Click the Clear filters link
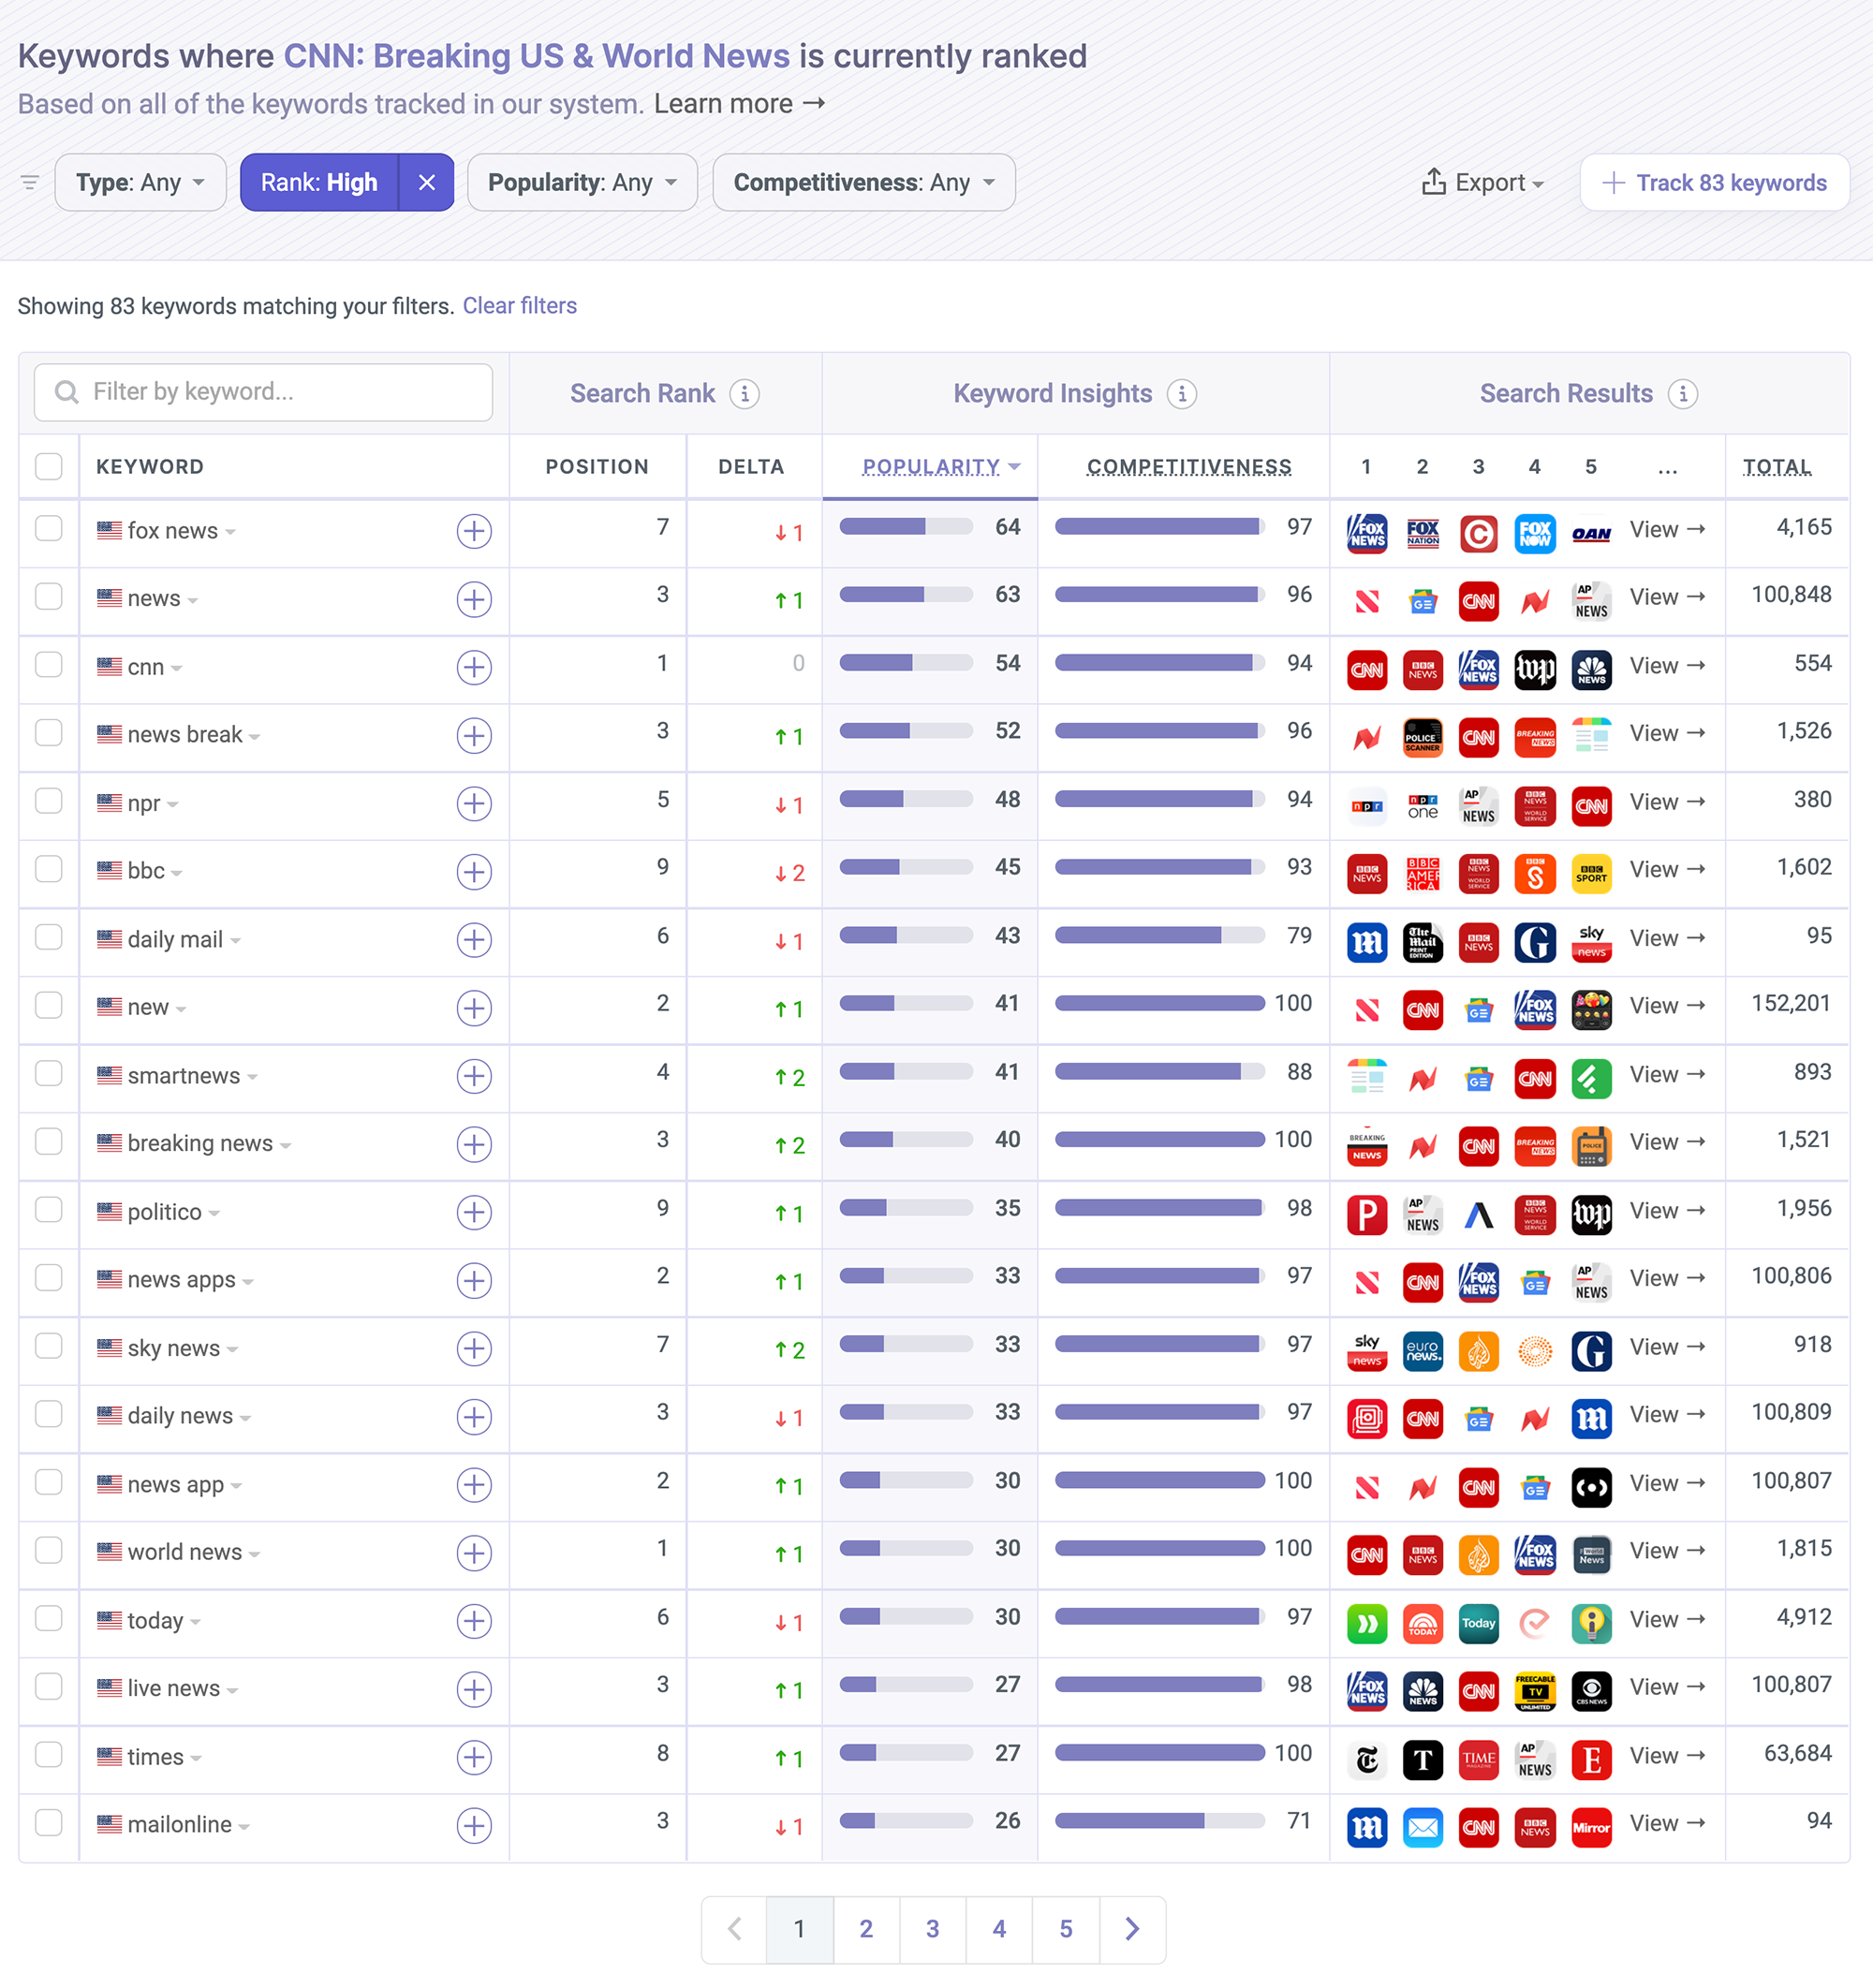Screen dimensions: 1873x1988 [519, 306]
